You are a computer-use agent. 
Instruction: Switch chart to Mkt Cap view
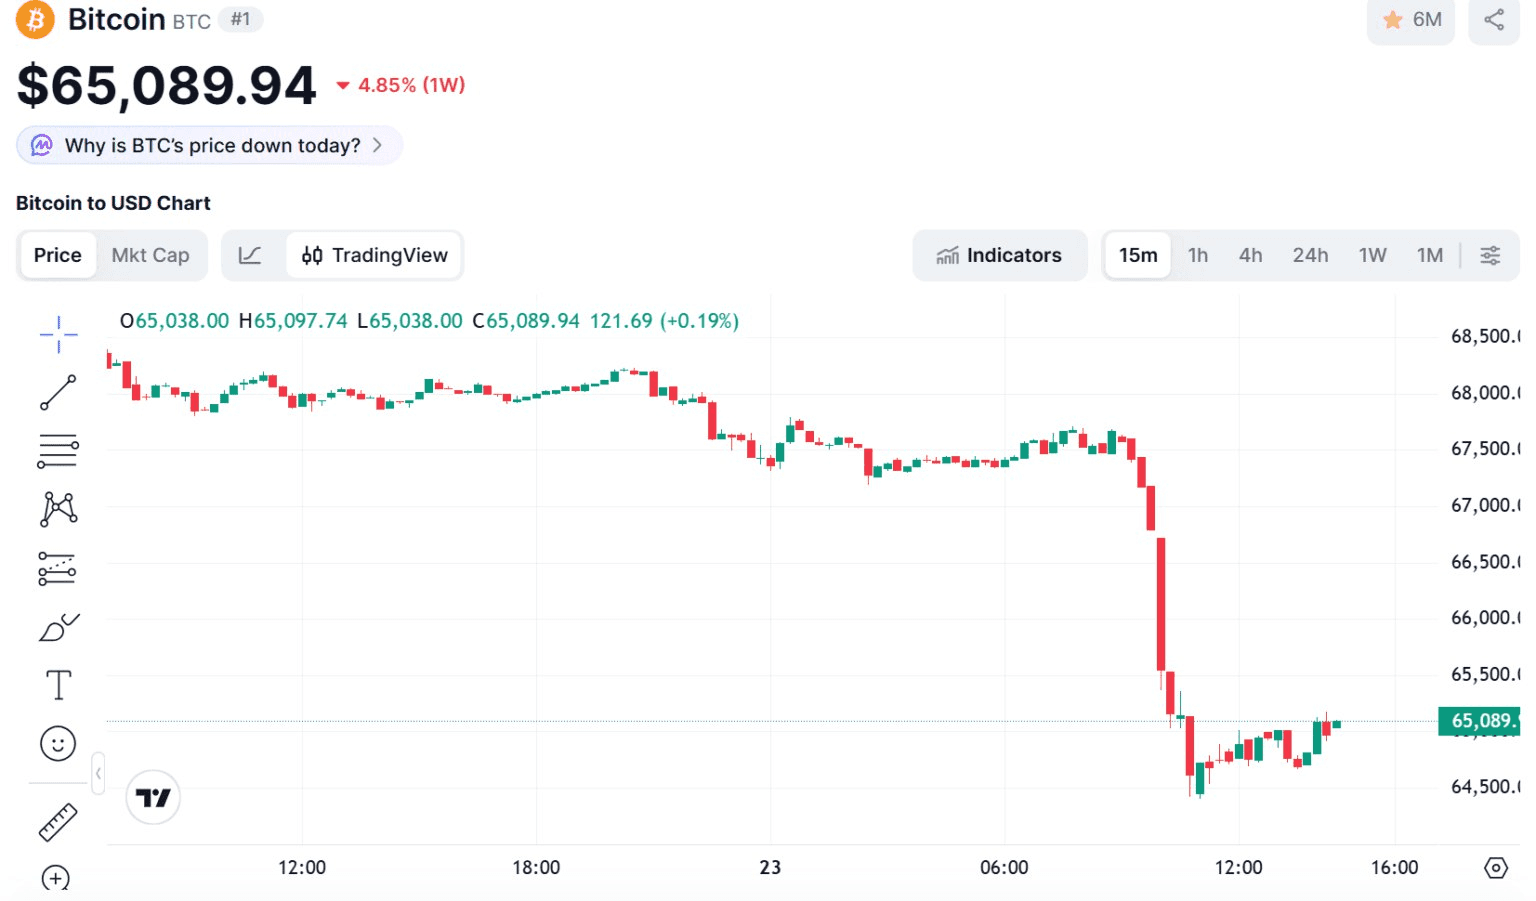pos(150,255)
